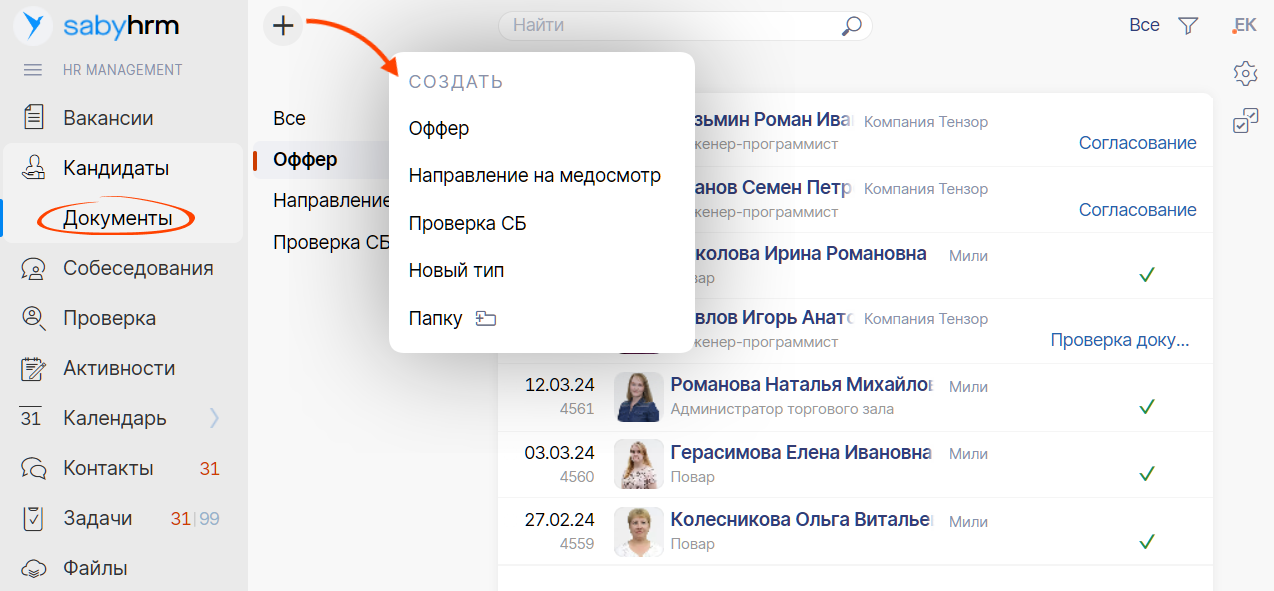Choose Направление на медосмотр in the create menu
1274x591 pixels.
tap(534, 176)
